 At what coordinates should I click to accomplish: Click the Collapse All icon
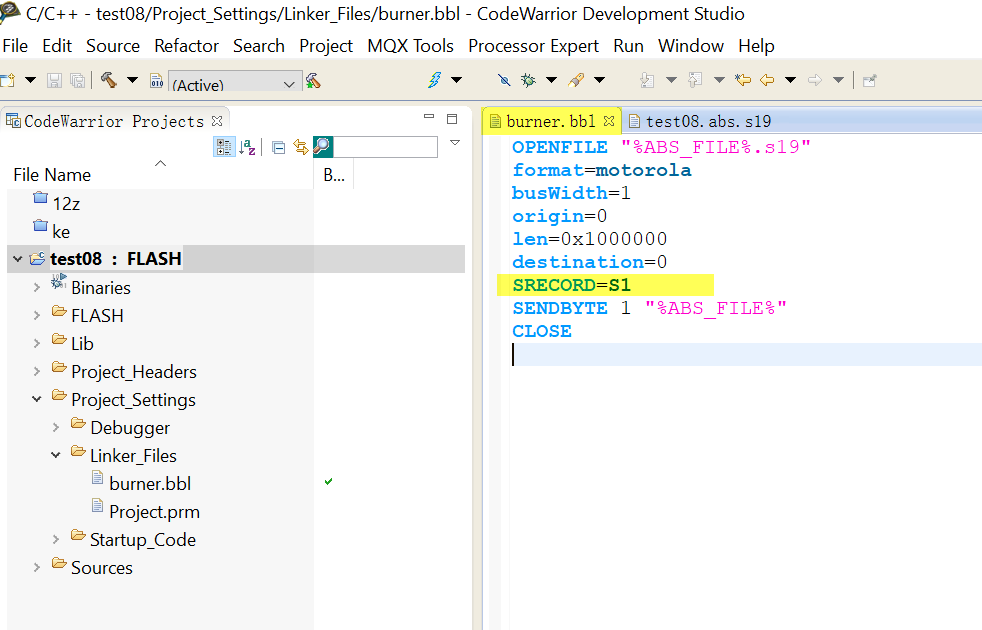coord(279,147)
